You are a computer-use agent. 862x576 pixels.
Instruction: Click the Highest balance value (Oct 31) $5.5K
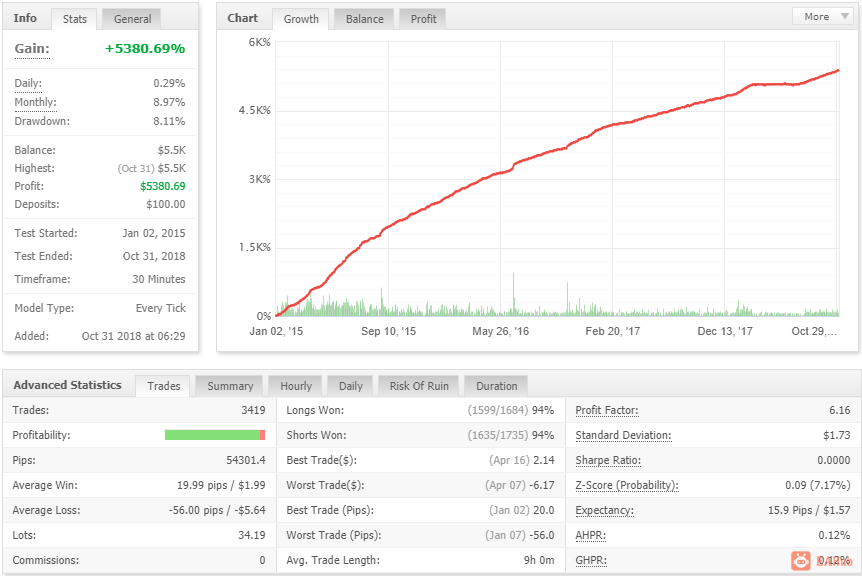152,168
